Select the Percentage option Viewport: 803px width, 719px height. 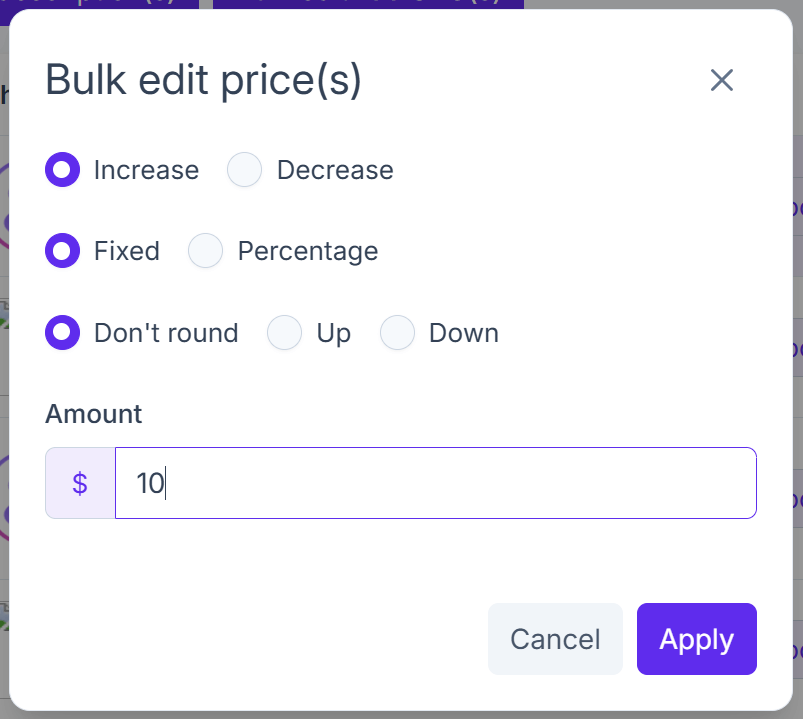click(205, 251)
